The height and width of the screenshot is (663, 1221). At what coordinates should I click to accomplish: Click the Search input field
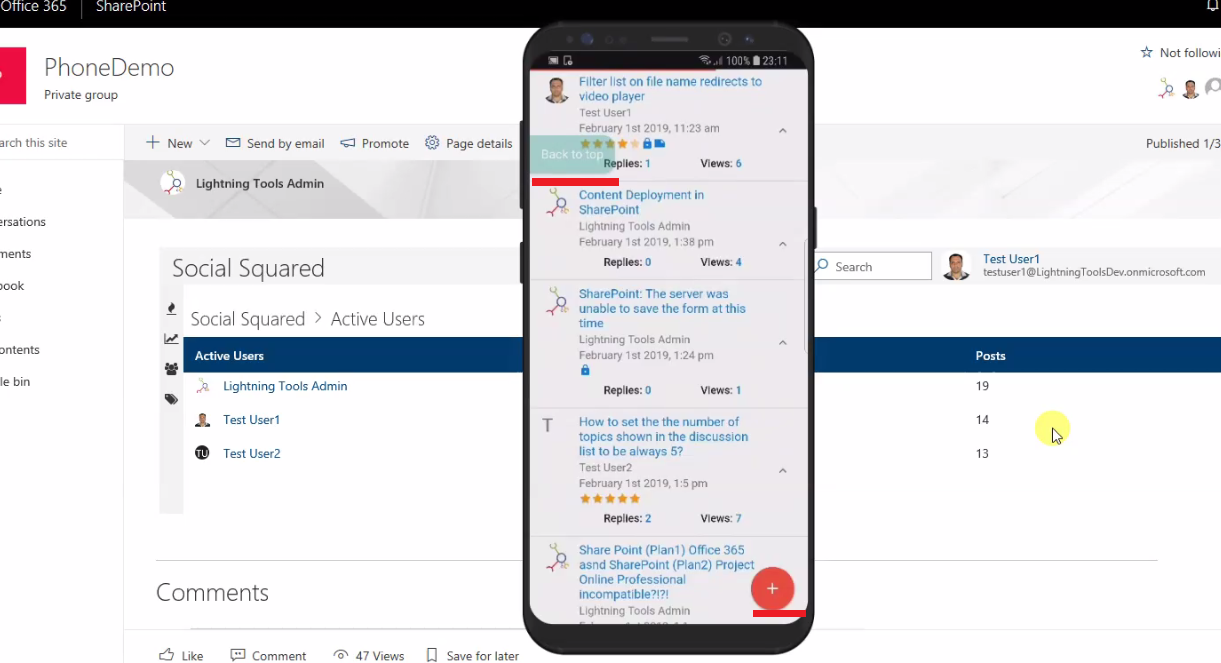point(870,266)
